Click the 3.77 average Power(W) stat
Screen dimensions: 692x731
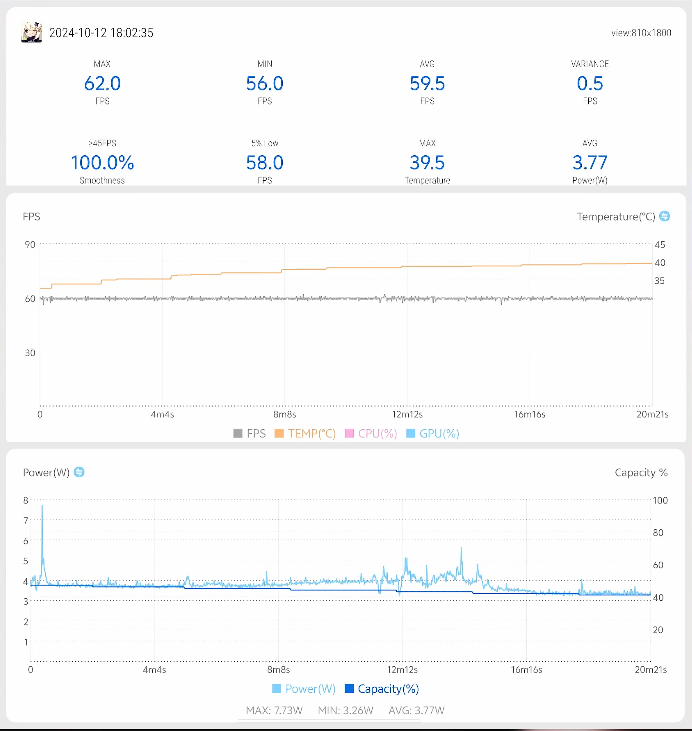tap(590, 162)
